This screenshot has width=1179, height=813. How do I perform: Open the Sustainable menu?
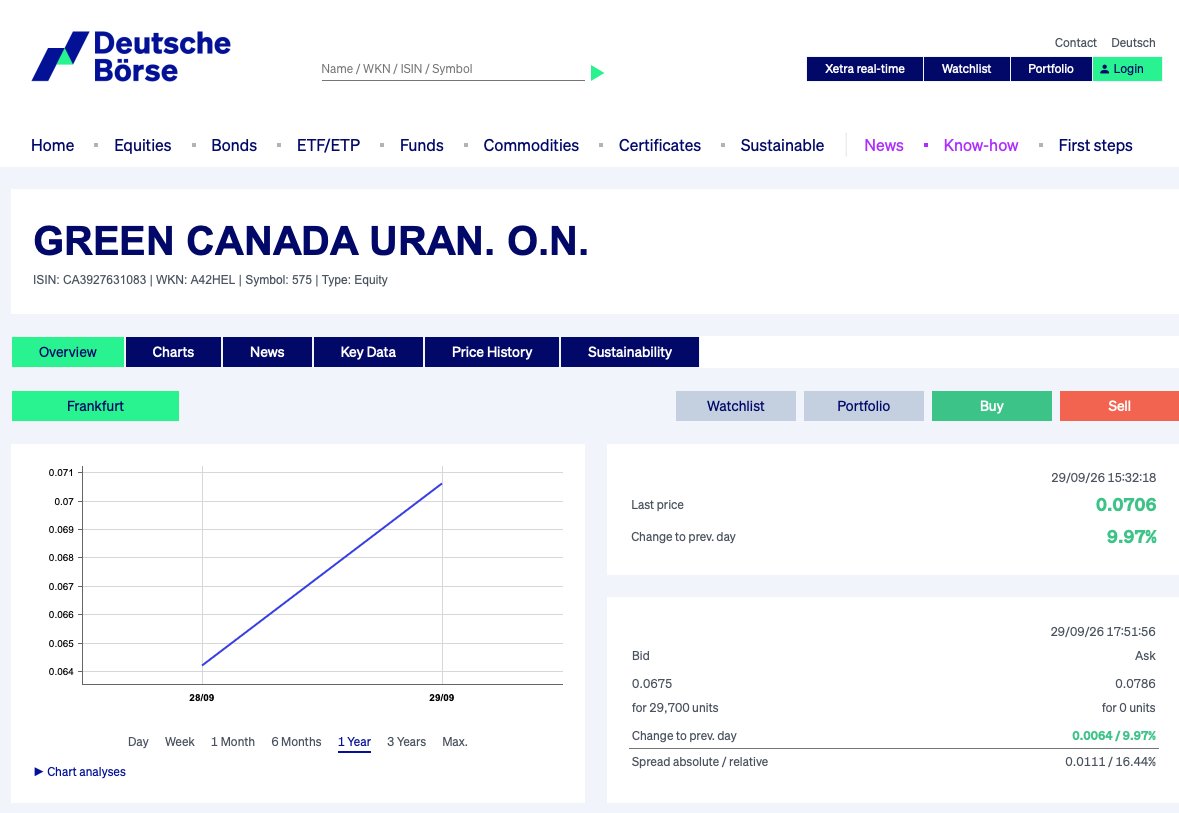pos(782,145)
